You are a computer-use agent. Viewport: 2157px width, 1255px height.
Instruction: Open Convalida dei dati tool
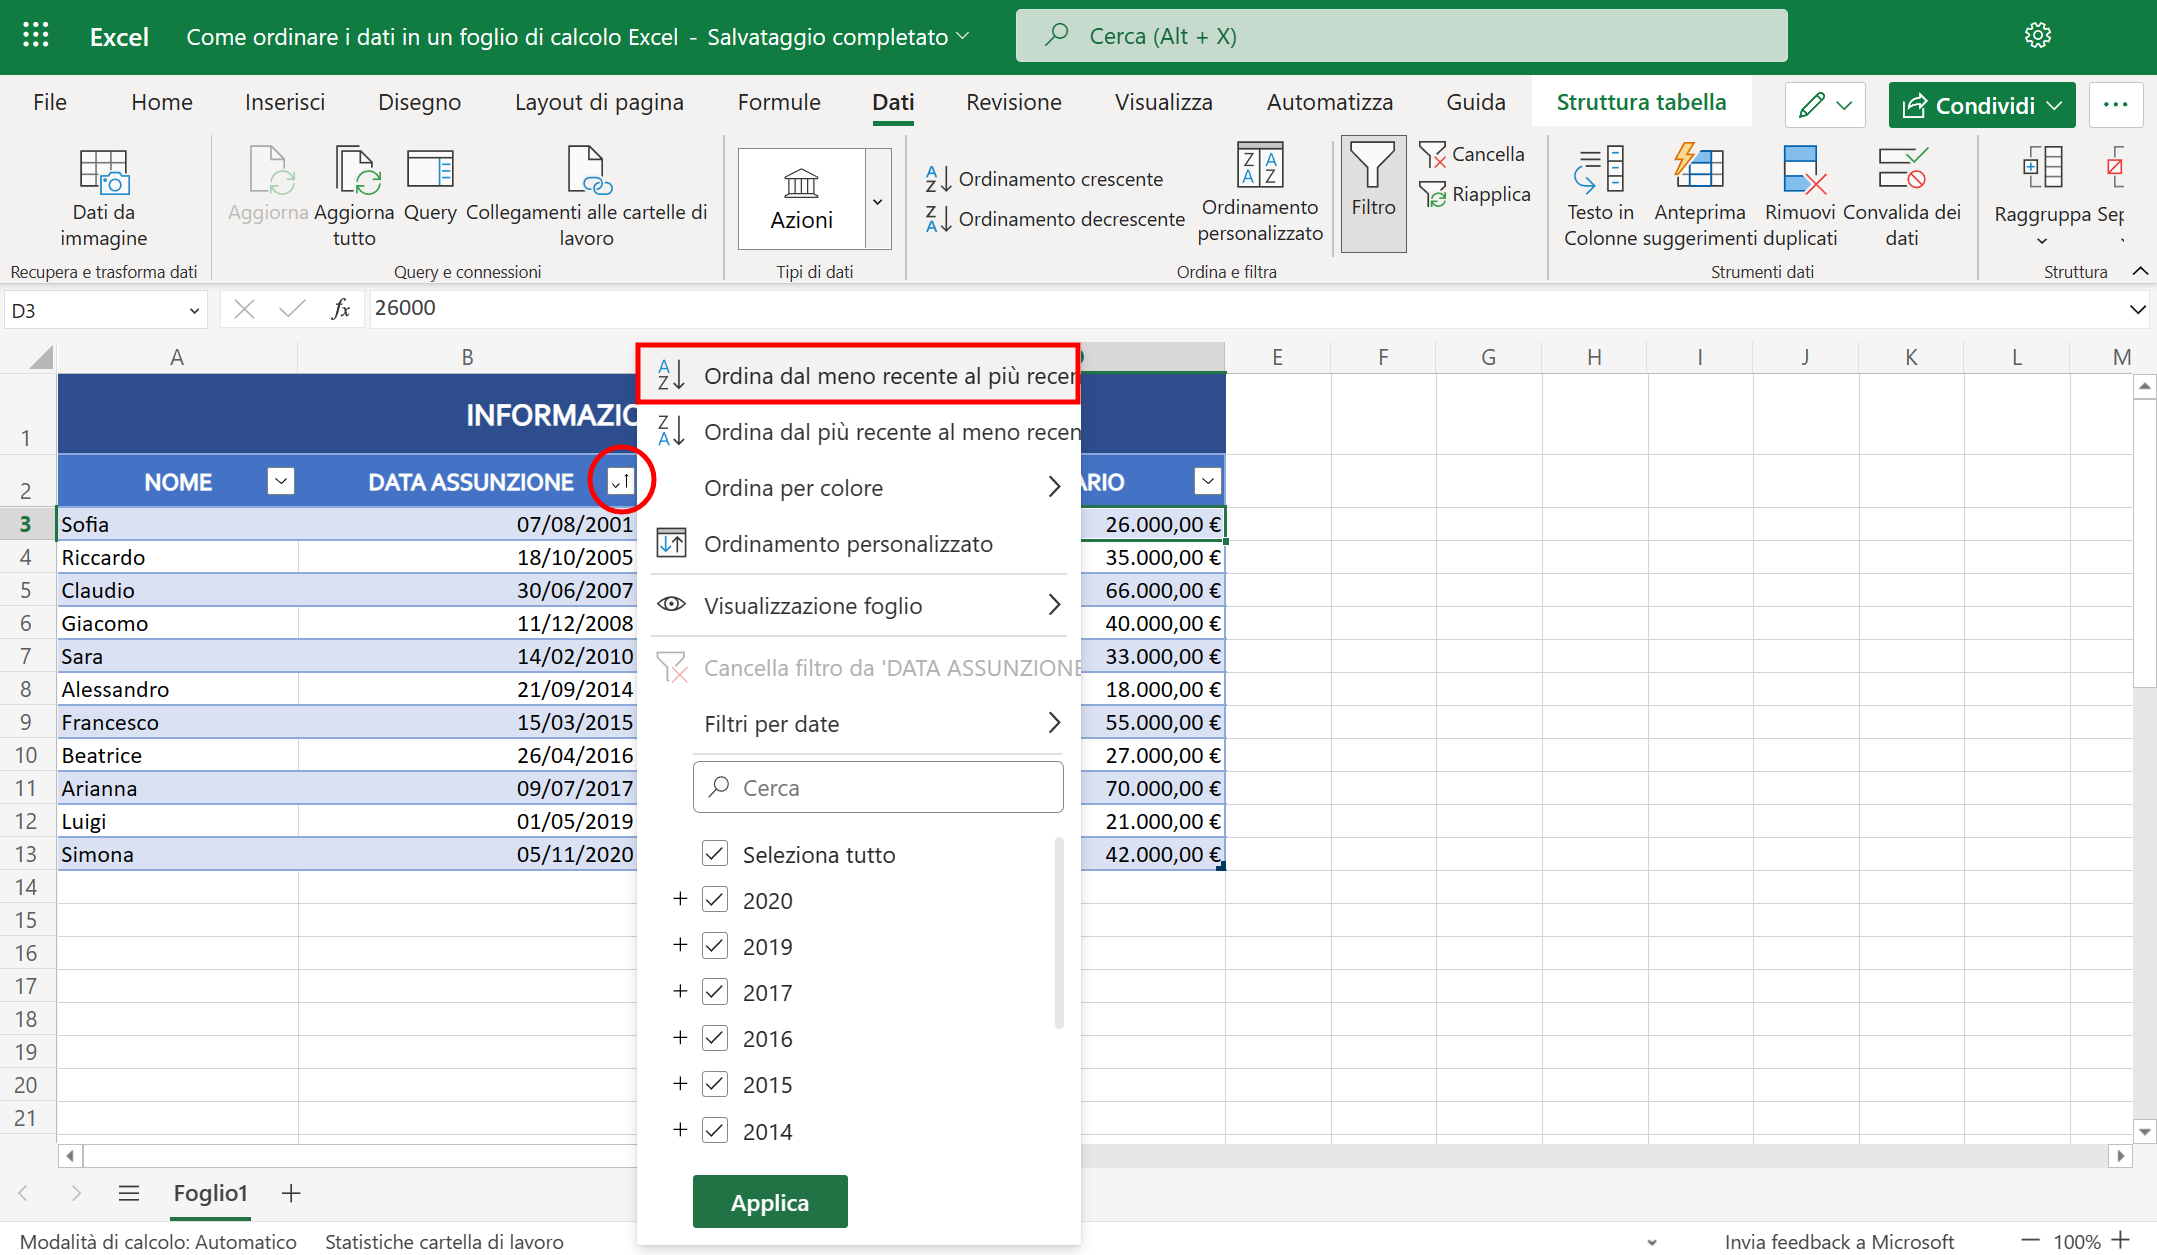point(1904,195)
